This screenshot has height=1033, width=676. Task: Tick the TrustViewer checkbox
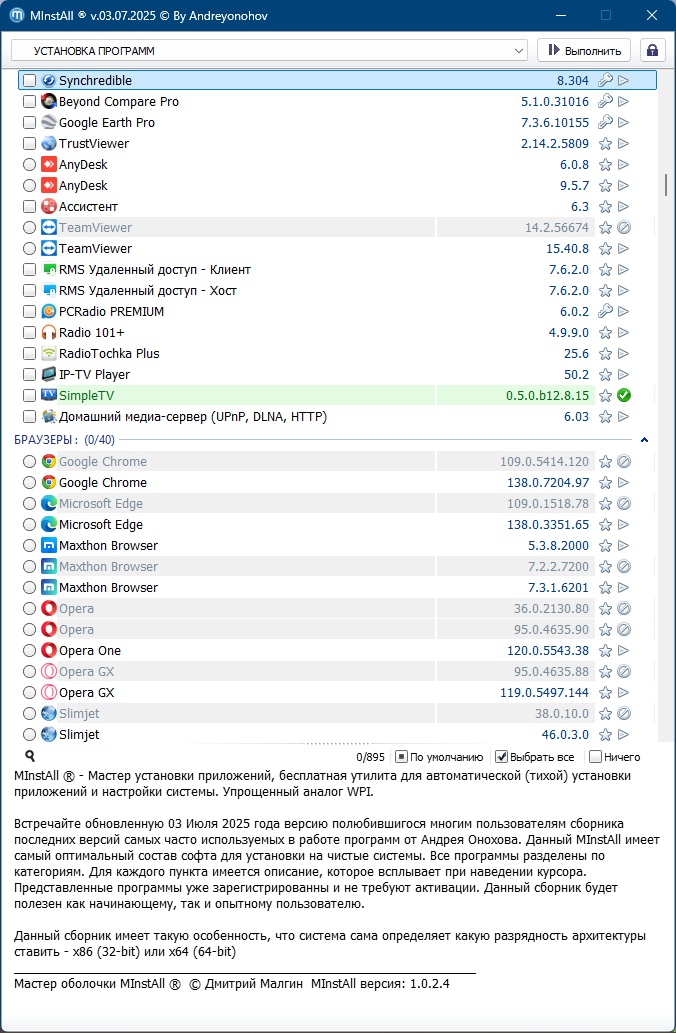29,144
